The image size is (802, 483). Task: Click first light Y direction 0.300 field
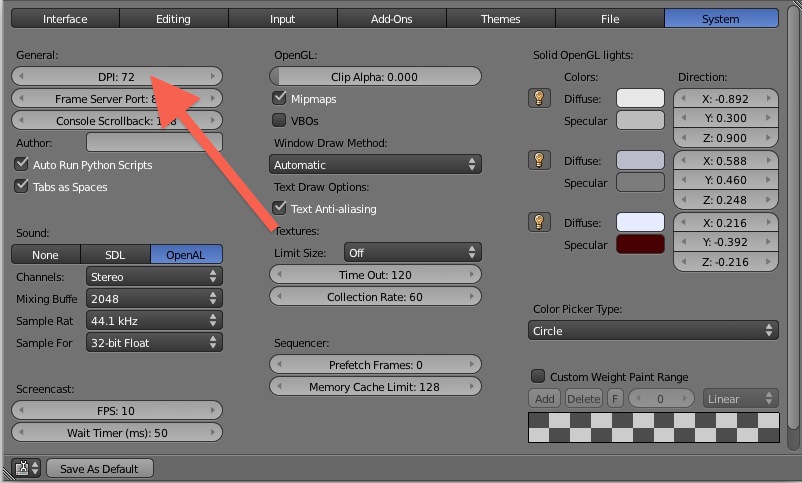point(726,118)
